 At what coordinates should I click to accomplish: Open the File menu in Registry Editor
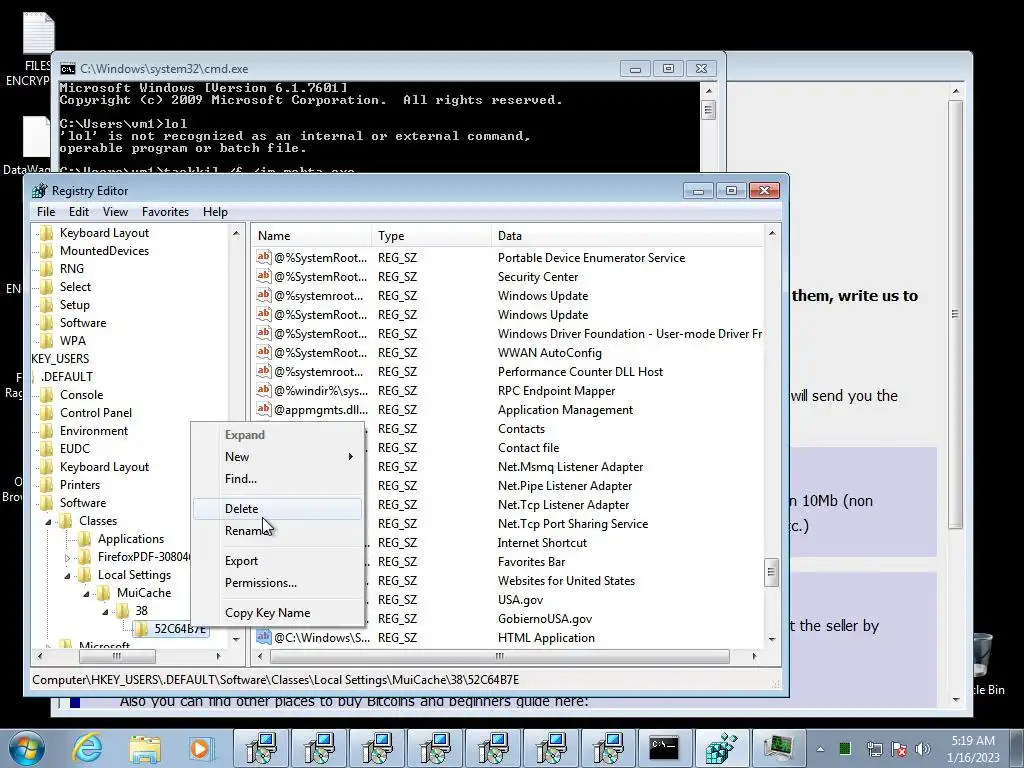(46, 212)
